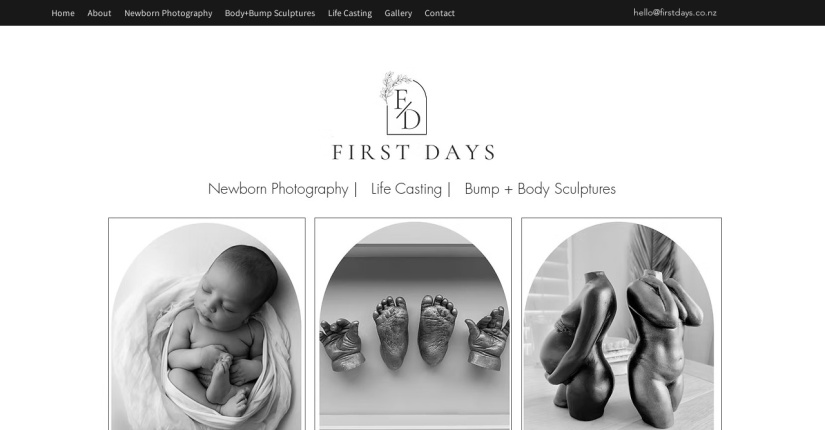Image resolution: width=825 pixels, height=430 pixels.
Task: Open the swaddled newborn baby photo
Action: tap(207, 324)
